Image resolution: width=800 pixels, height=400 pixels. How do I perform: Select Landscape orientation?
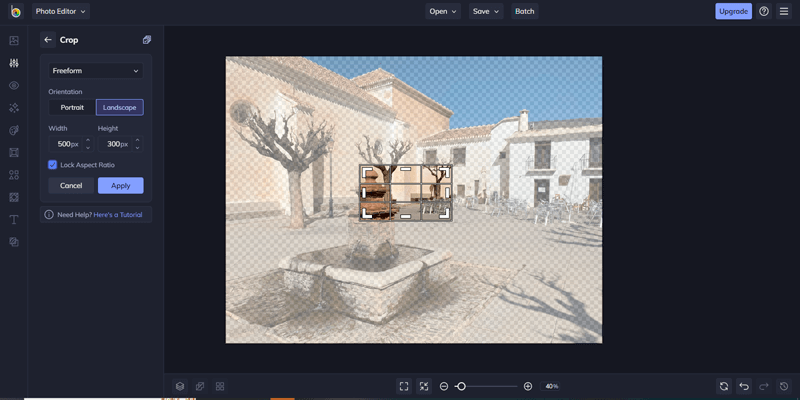(x=119, y=107)
